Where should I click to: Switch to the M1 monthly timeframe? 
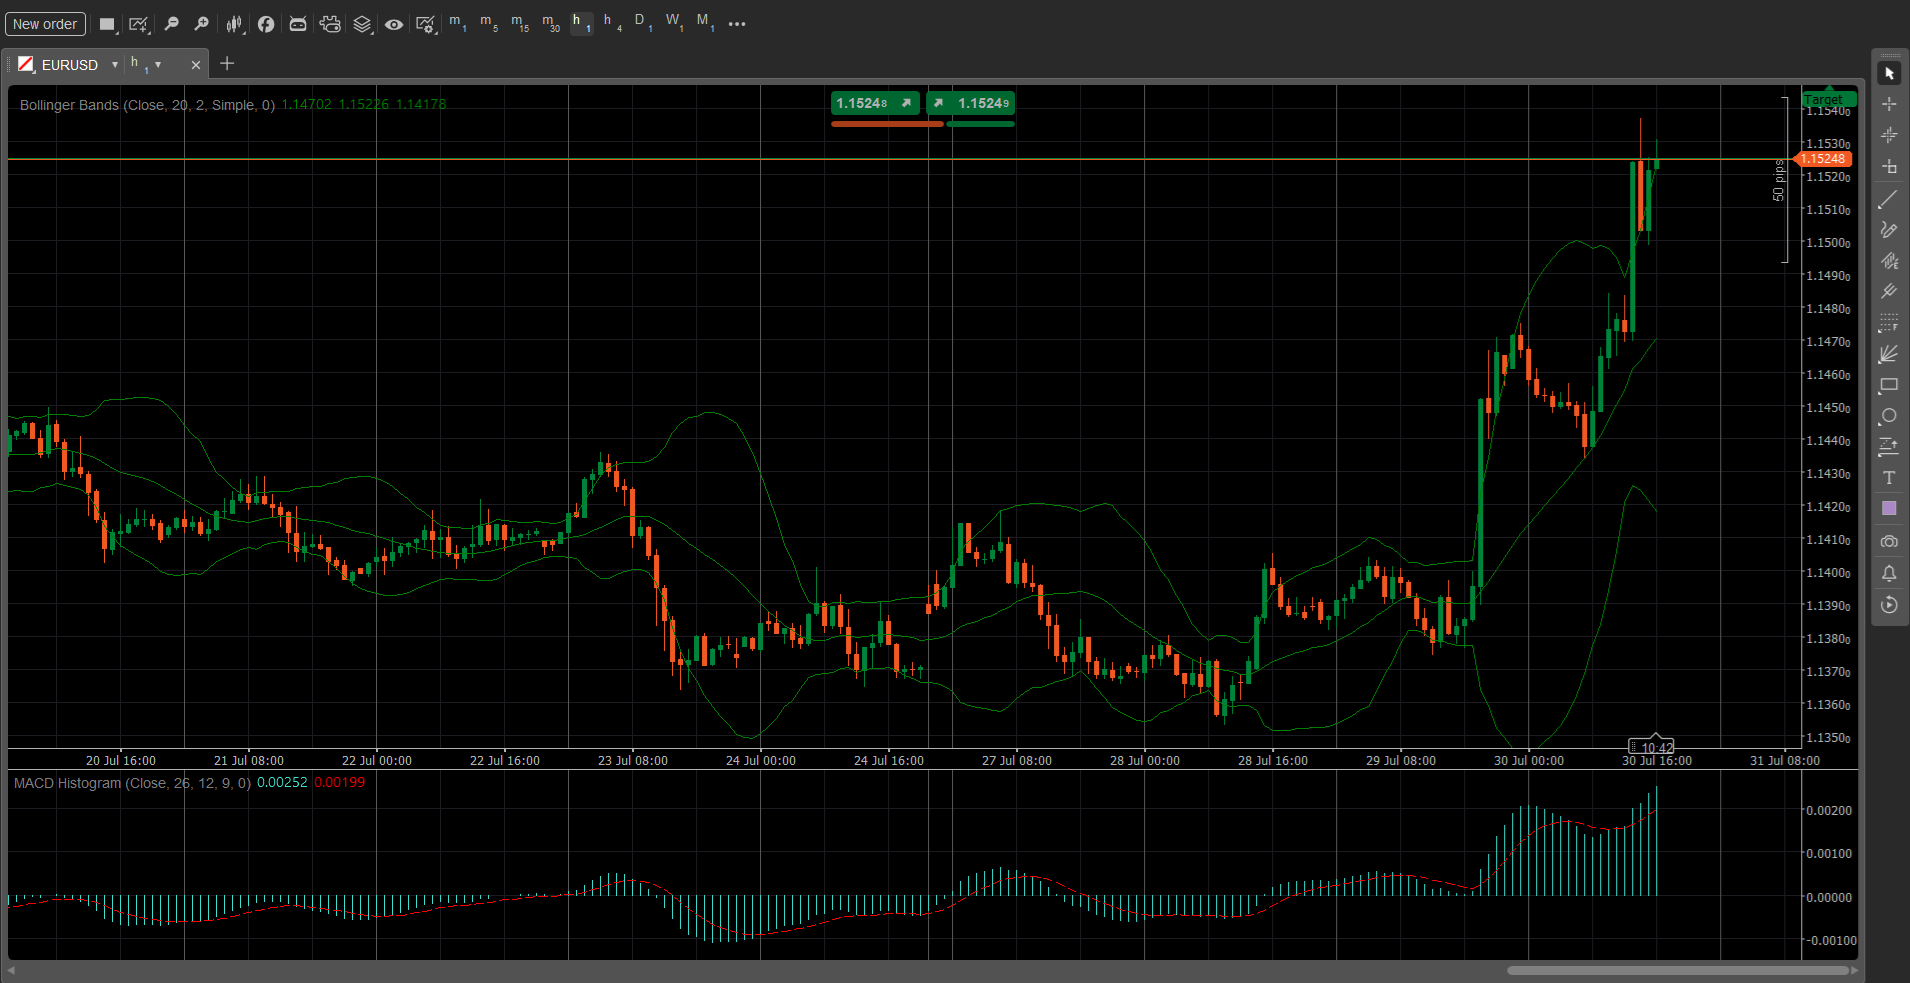click(706, 23)
